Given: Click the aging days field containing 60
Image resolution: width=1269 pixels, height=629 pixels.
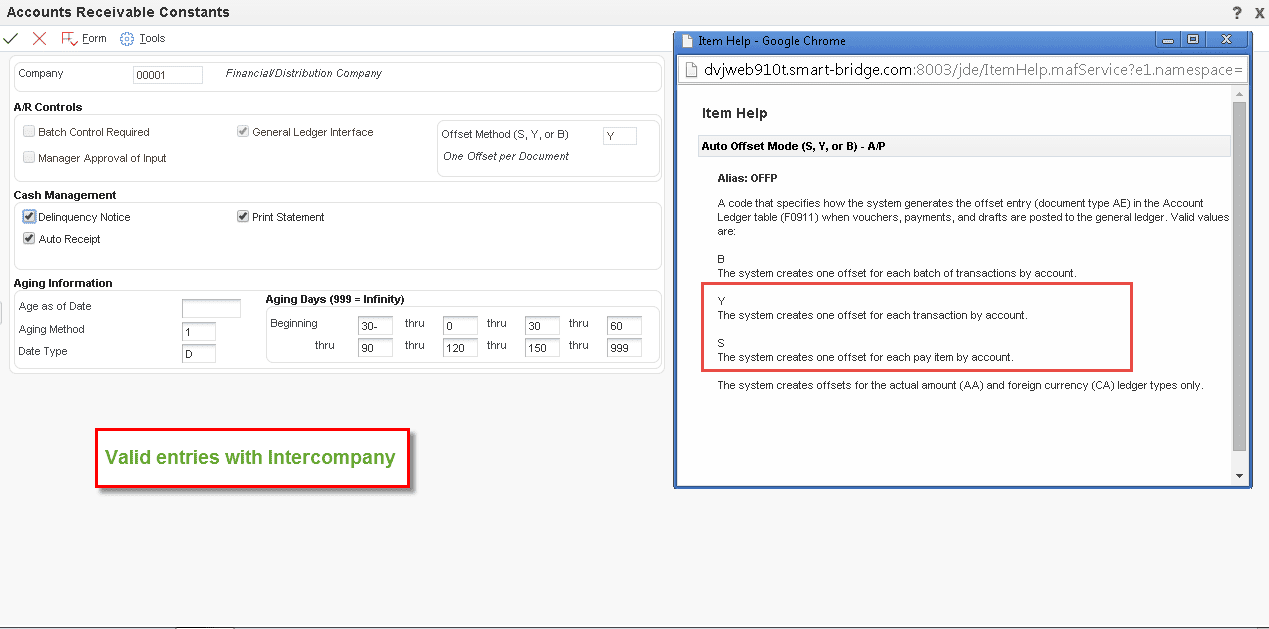Looking at the screenshot, I should (x=624, y=326).
